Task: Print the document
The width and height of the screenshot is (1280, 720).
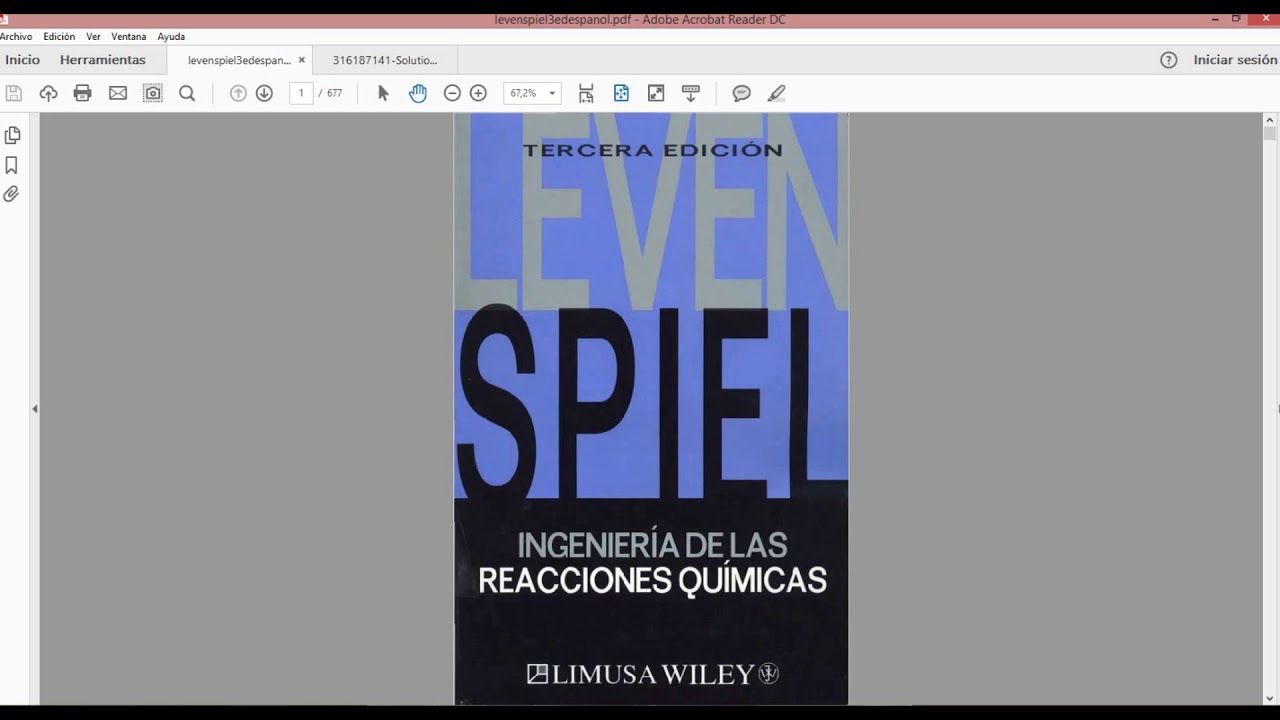Action: 83,93
